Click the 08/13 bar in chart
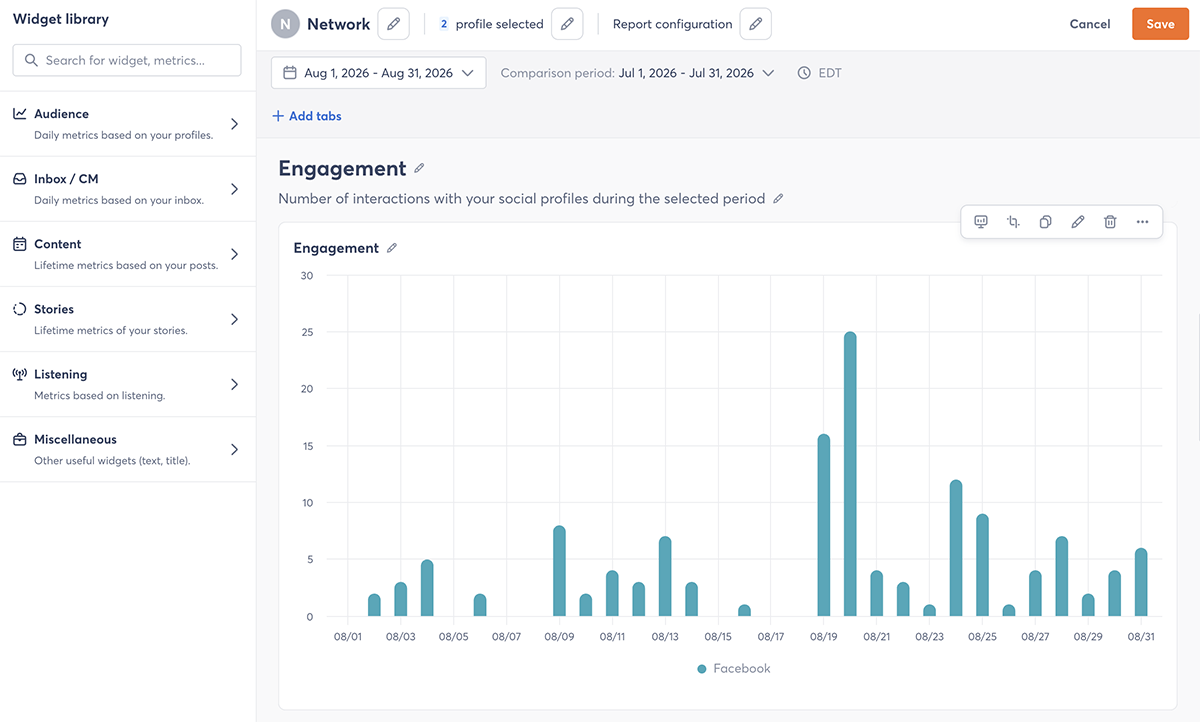Image resolution: width=1200 pixels, height=722 pixels. (x=665, y=576)
